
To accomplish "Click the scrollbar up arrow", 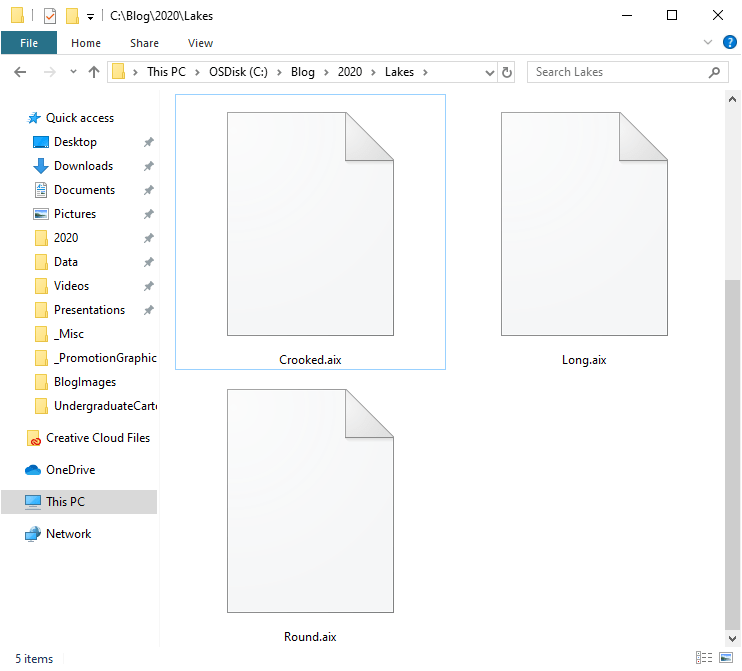I will [x=732, y=99].
